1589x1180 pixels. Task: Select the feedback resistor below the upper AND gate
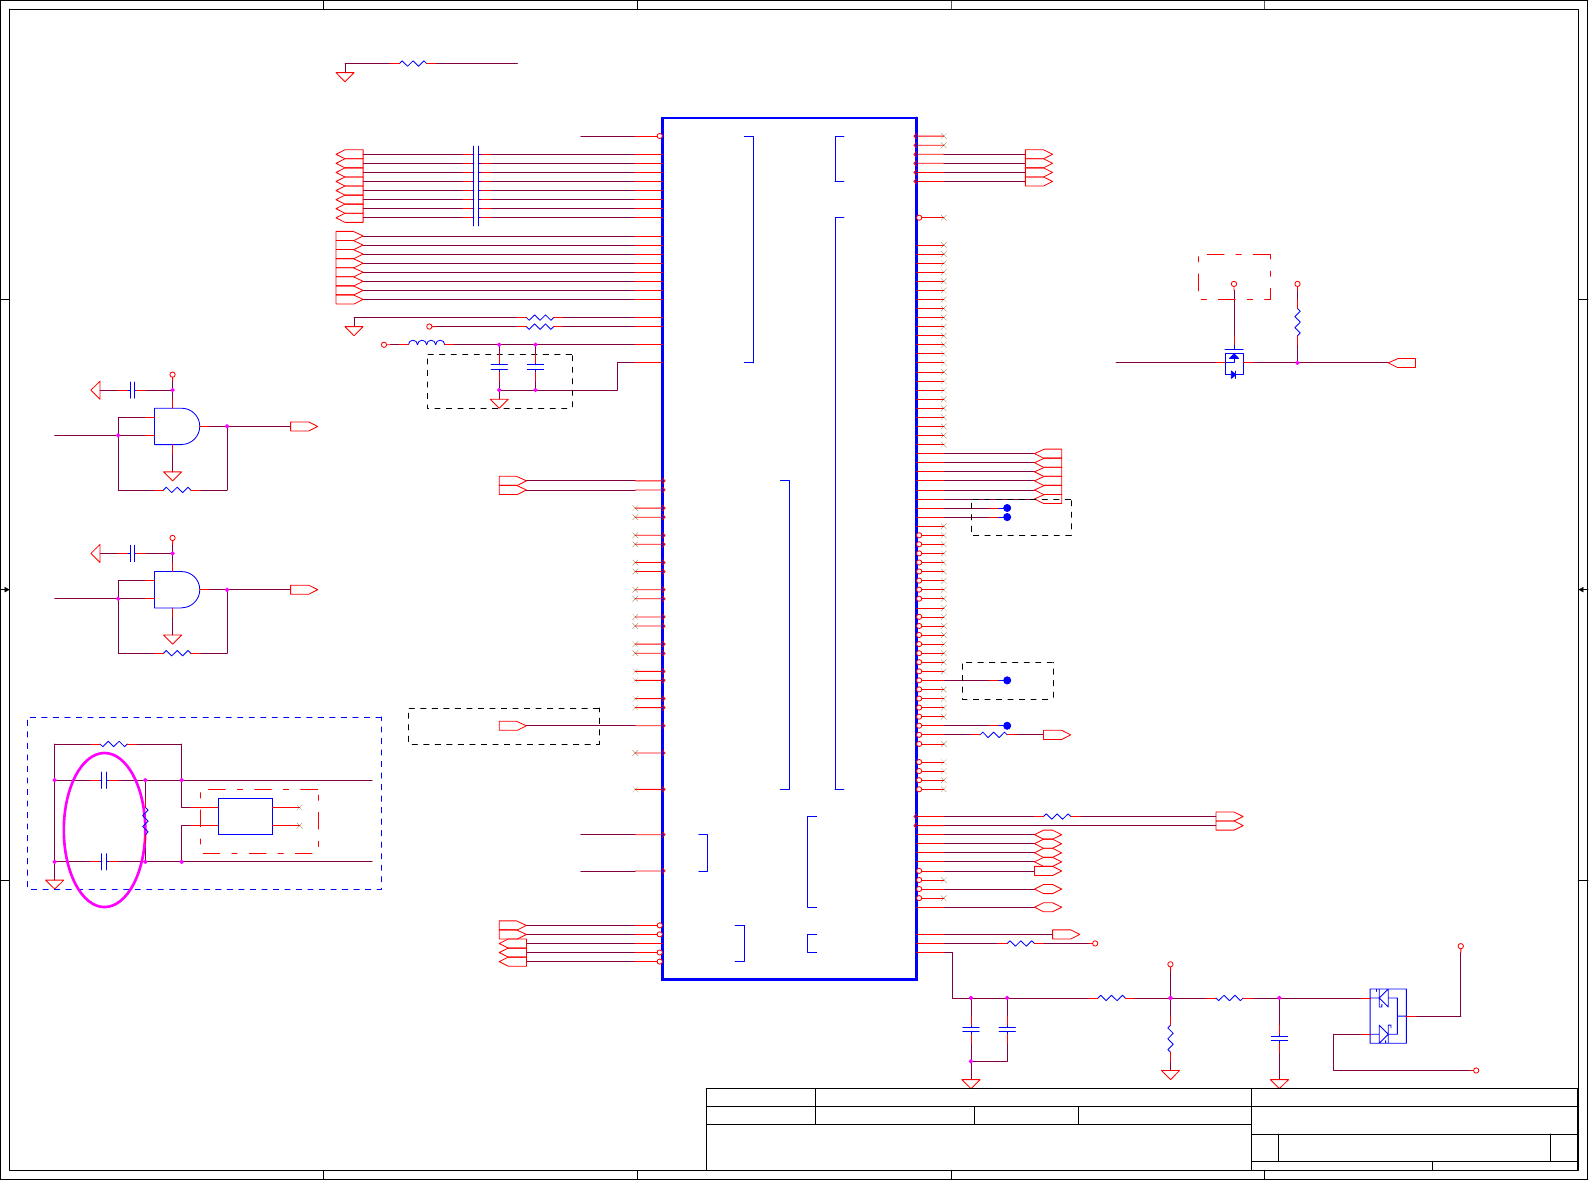[x=177, y=490]
